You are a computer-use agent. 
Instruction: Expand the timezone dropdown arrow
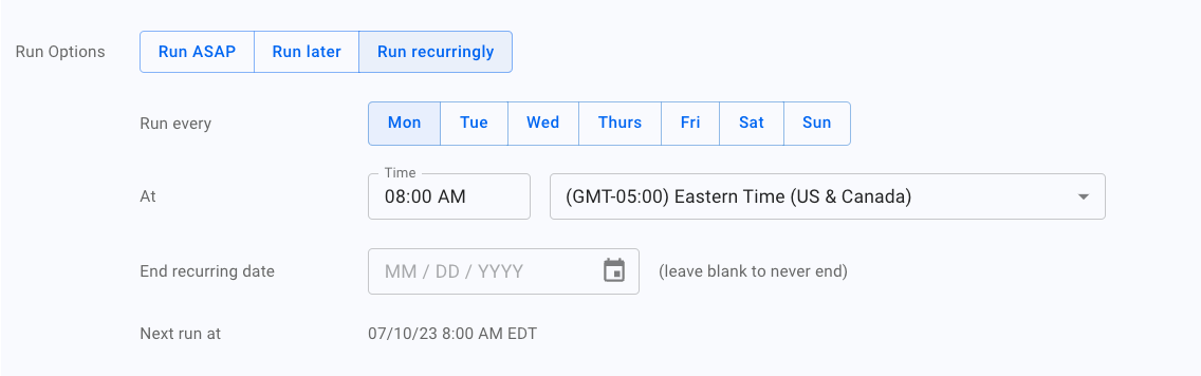click(1083, 197)
